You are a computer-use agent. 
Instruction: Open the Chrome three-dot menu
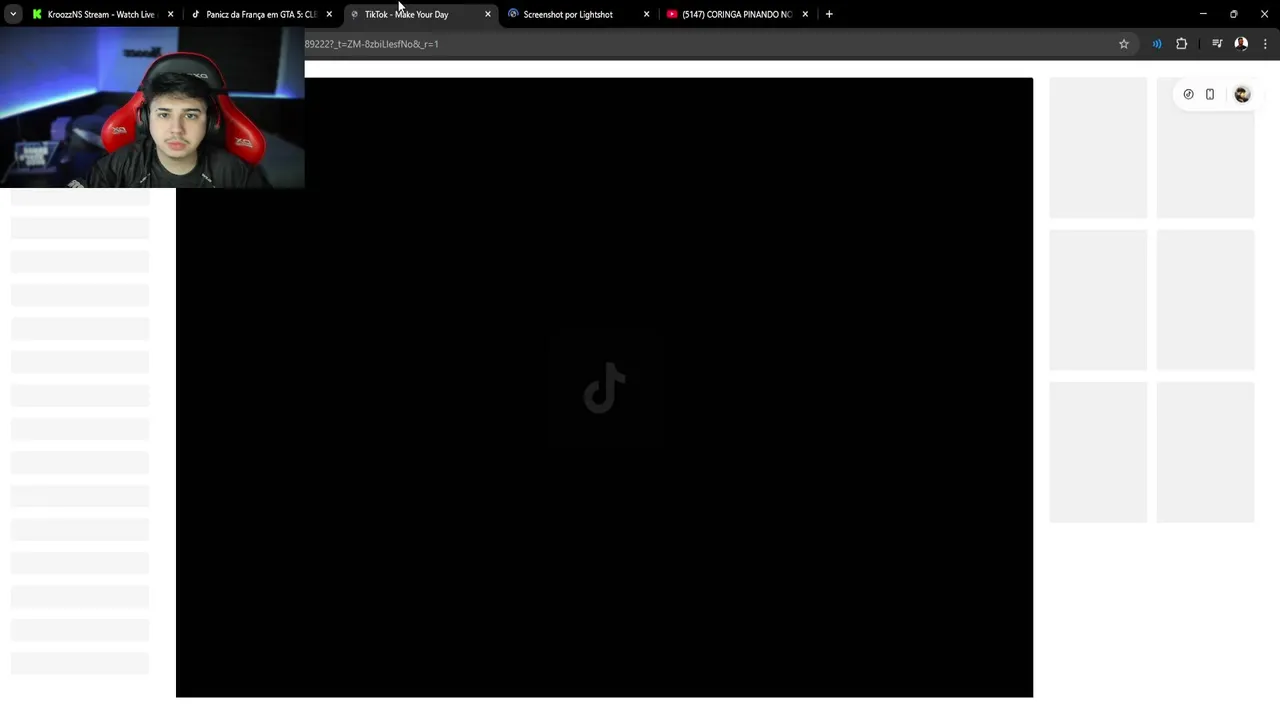1265,44
